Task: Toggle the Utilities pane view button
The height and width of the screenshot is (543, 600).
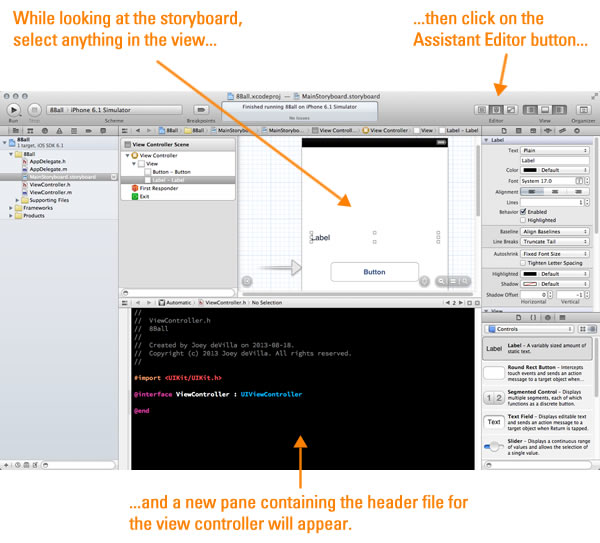Action: tap(559, 110)
